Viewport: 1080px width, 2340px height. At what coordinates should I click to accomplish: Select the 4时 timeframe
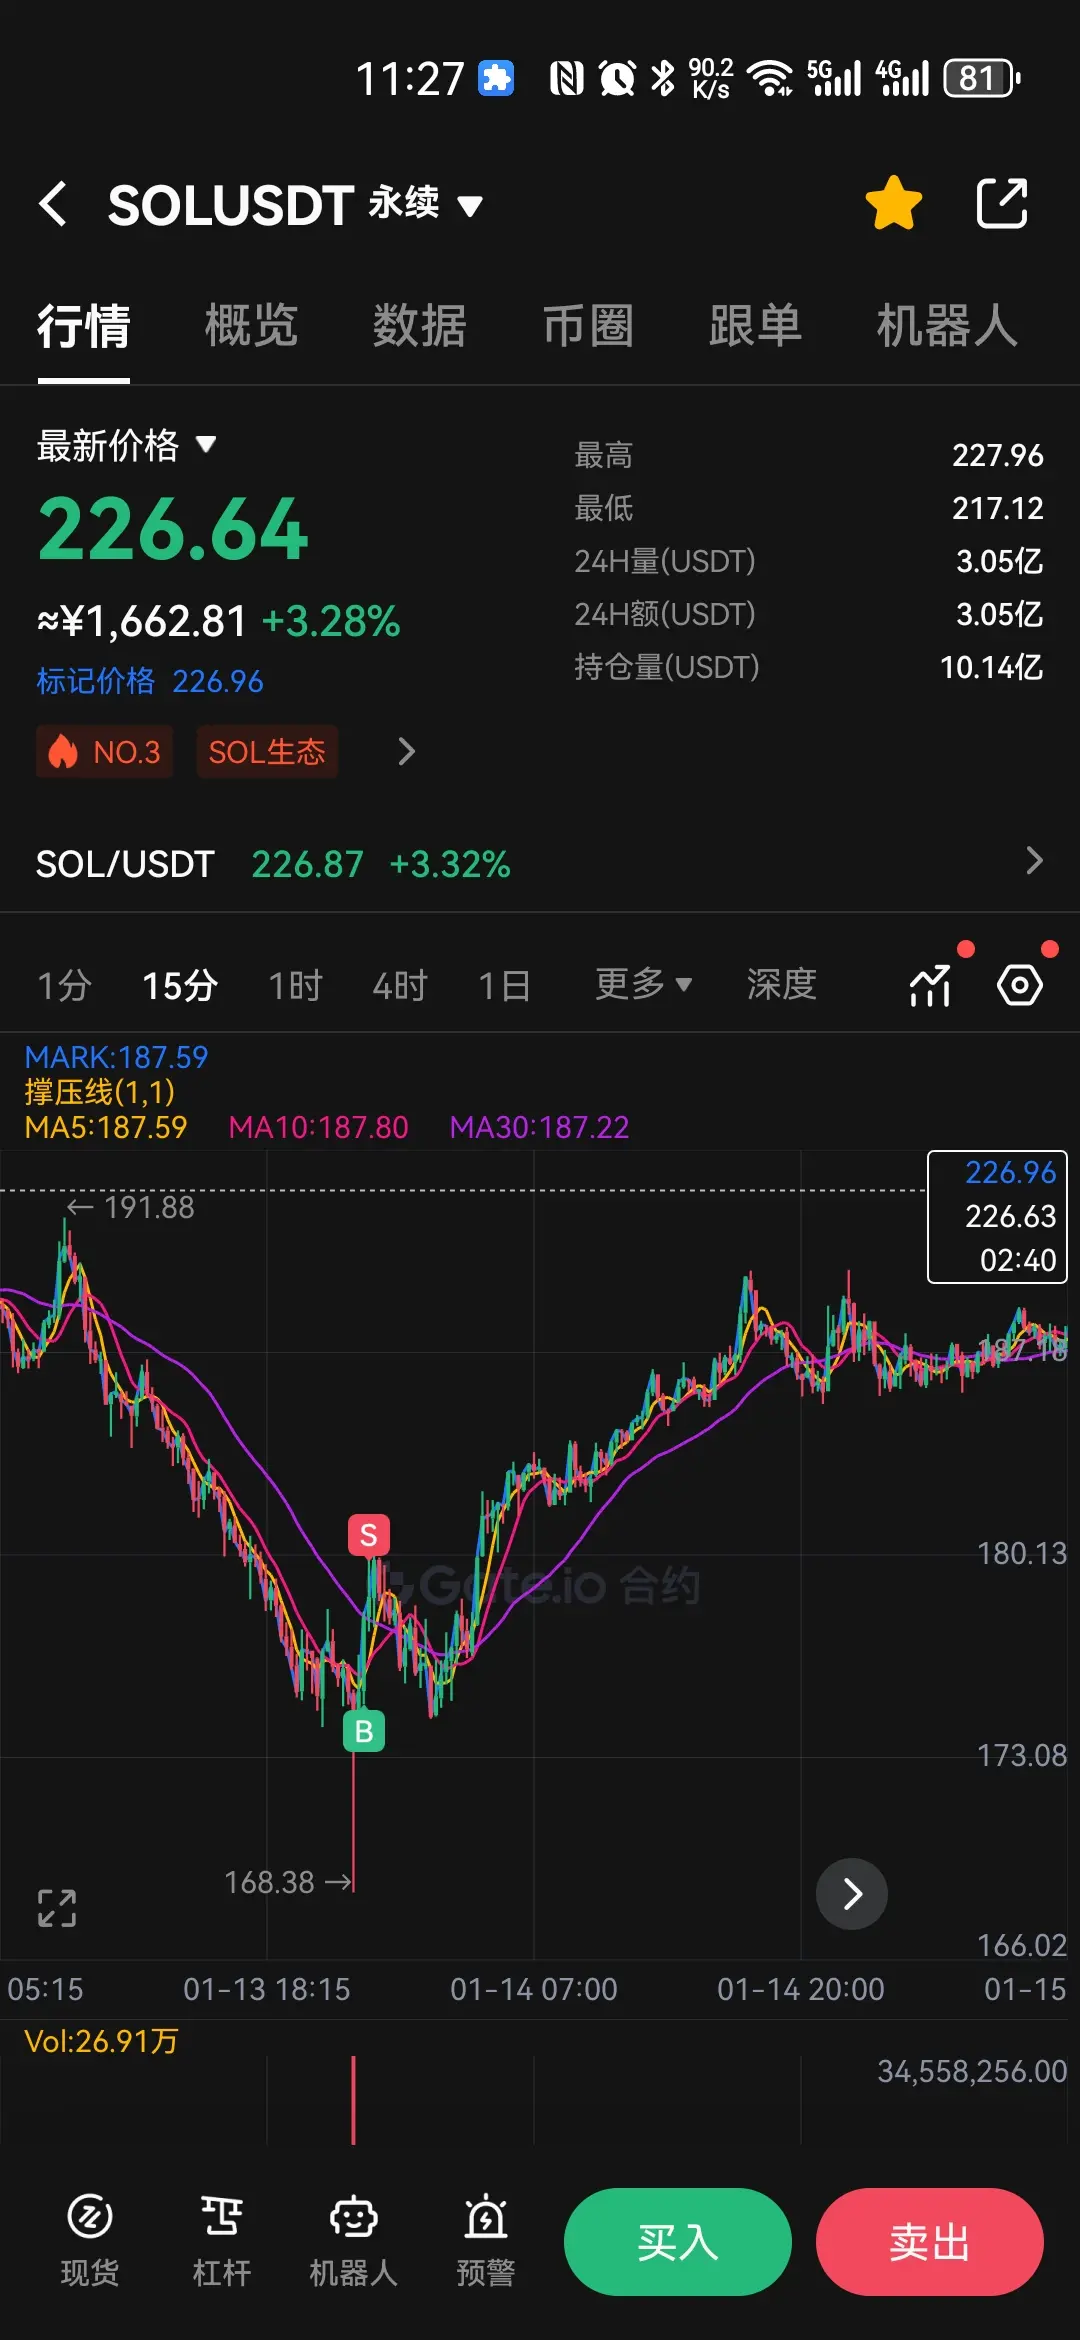[400, 986]
